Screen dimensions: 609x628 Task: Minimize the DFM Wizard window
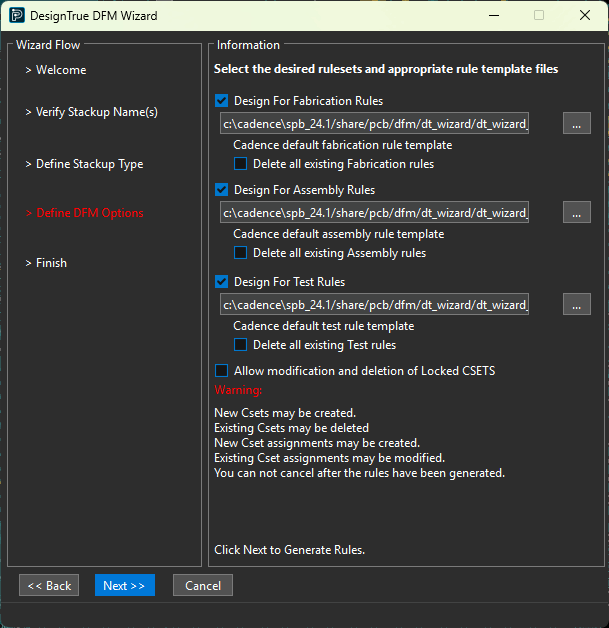[494, 16]
